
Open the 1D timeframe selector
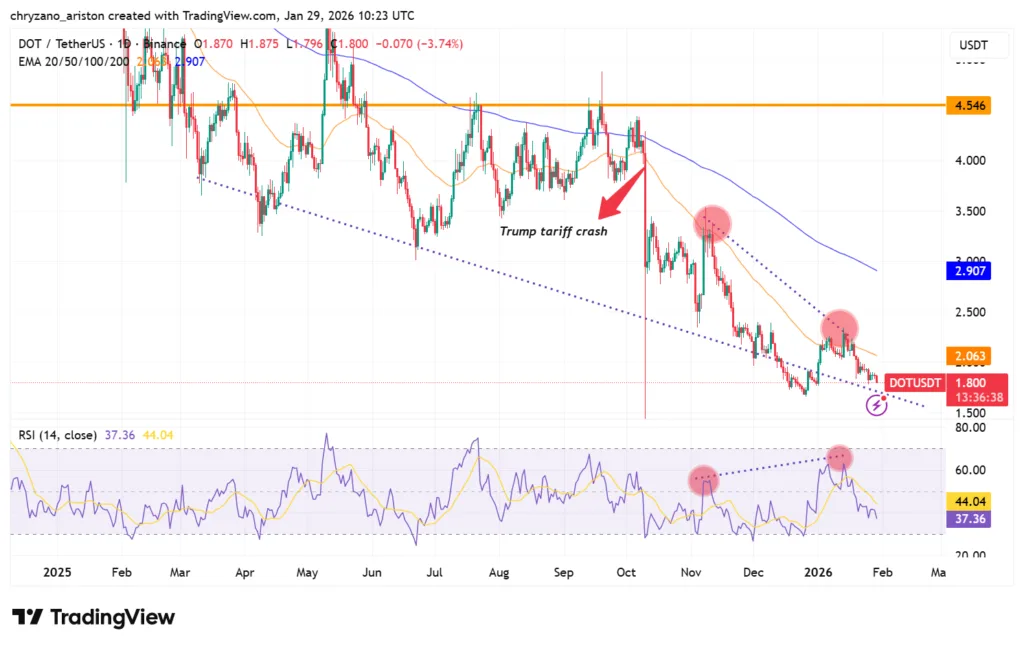click(x=126, y=44)
